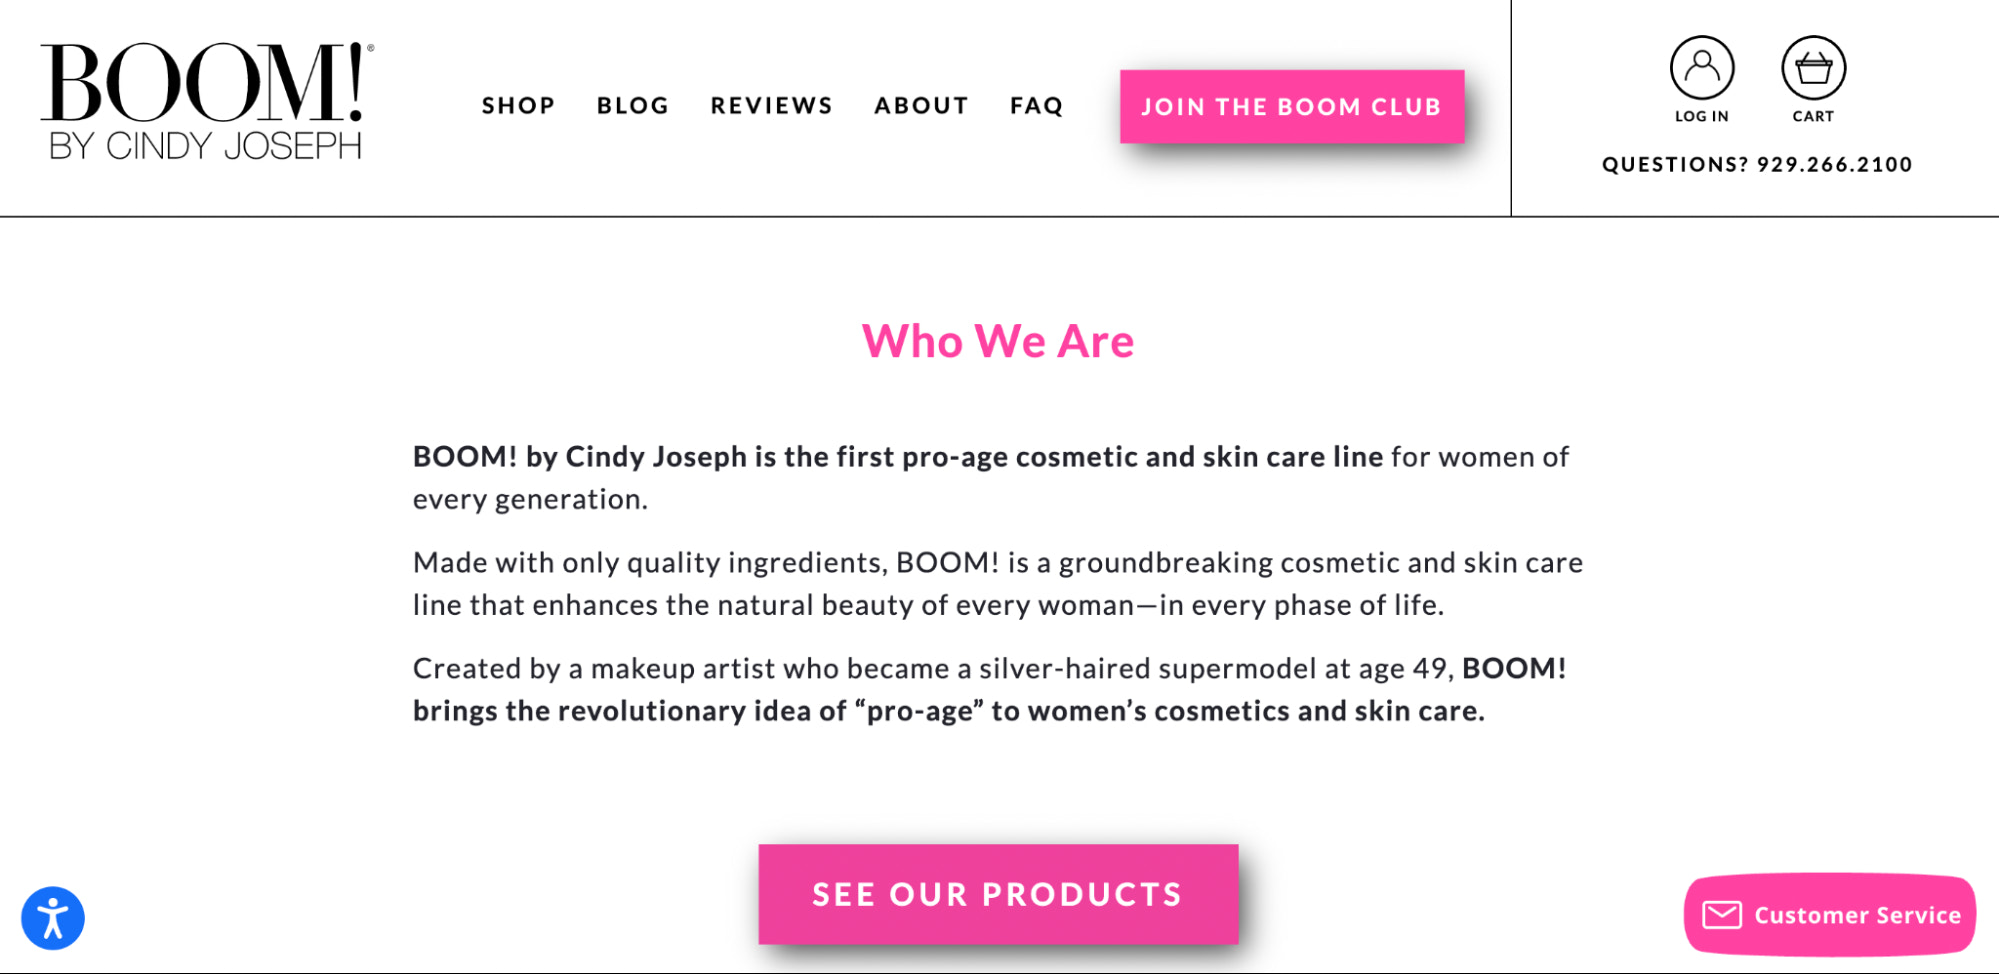Click the phone number 929.266.2100

click(x=1834, y=165)
